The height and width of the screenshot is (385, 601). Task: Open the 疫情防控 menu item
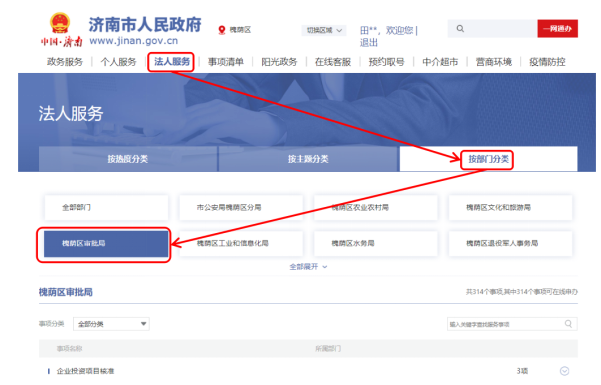coord(547,62)
